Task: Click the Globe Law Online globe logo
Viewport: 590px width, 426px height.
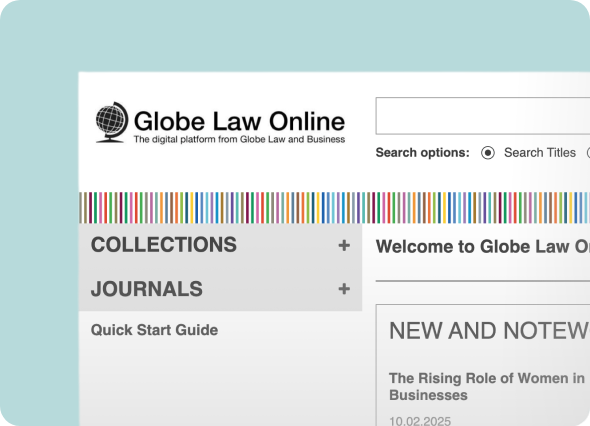Action: (x=112, y=122)
